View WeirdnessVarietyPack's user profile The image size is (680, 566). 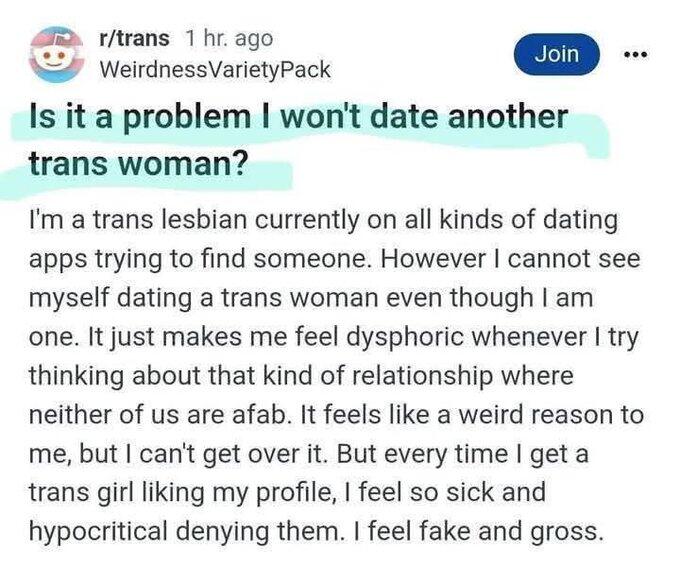(x=215, y=69)
